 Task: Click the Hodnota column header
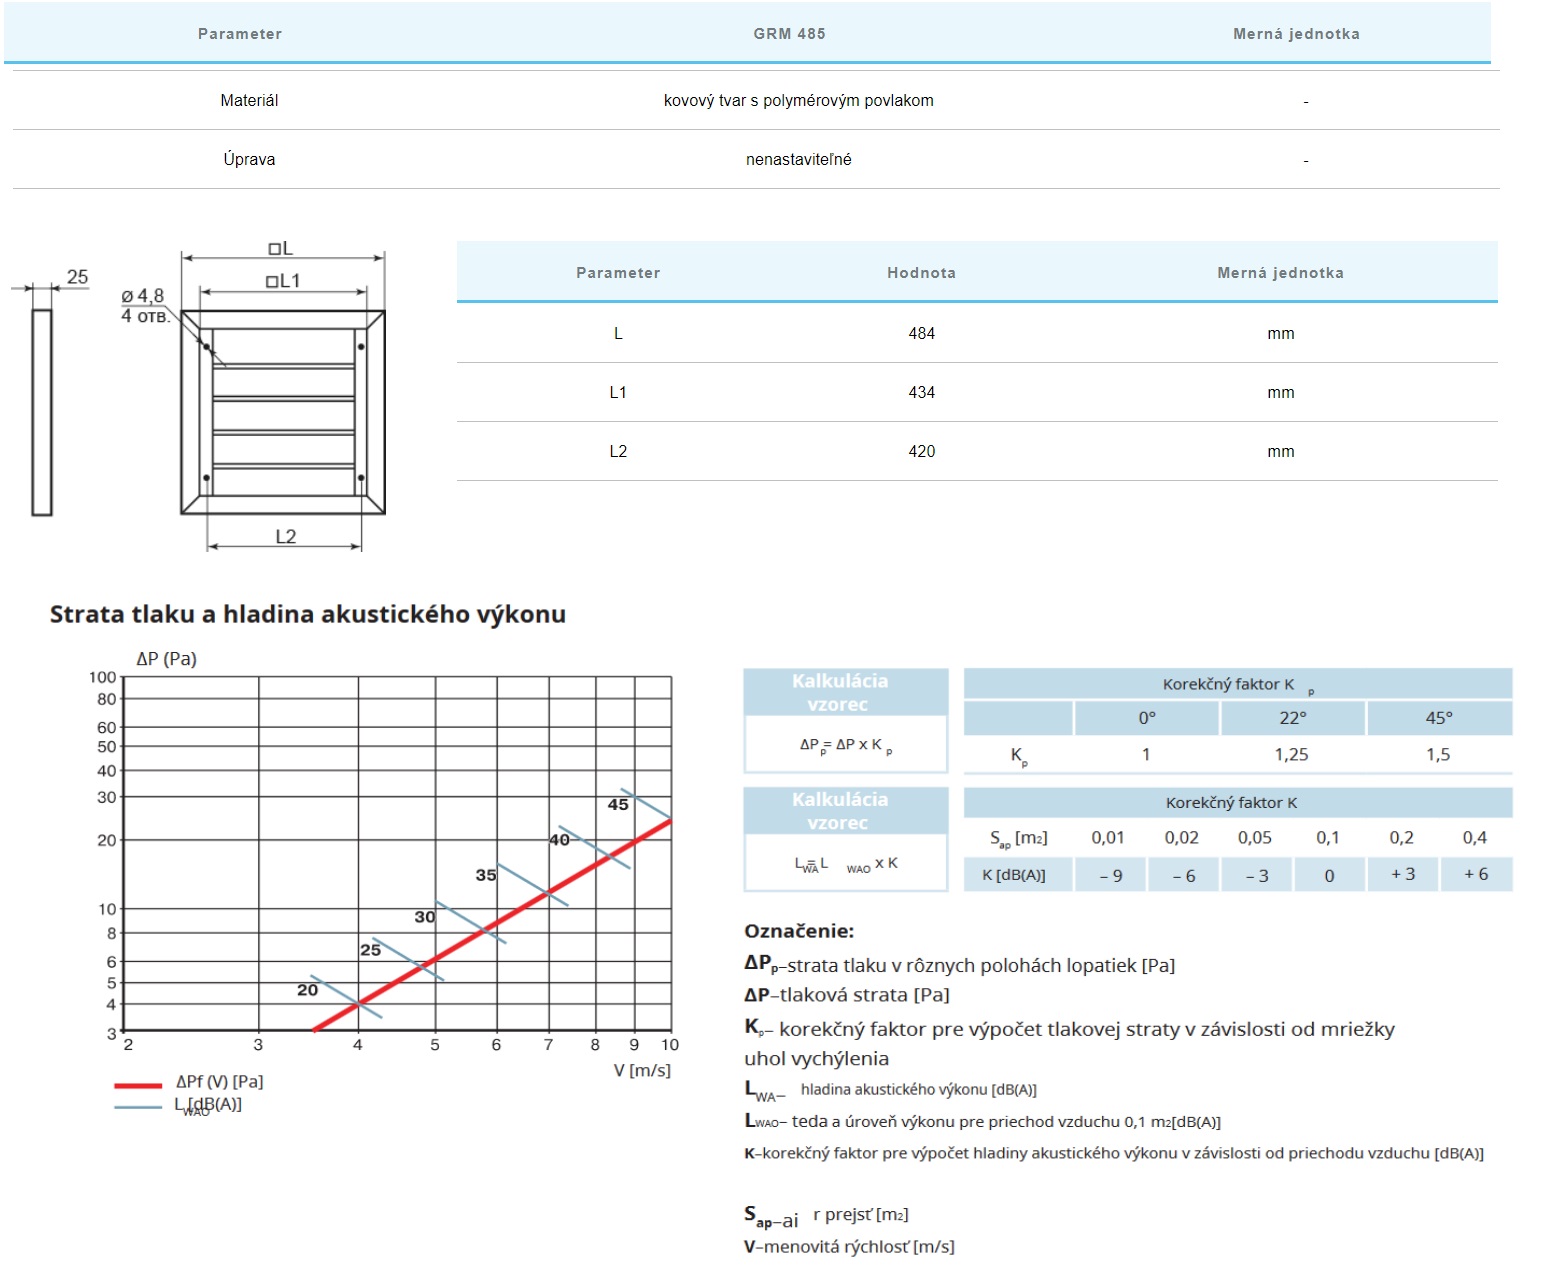pos(921,273)
